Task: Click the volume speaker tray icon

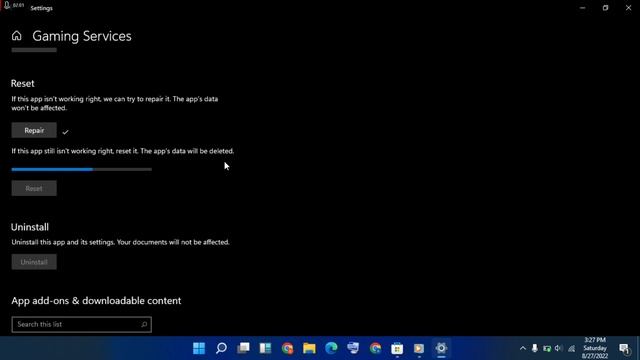Action: click(x=559, y=348)
